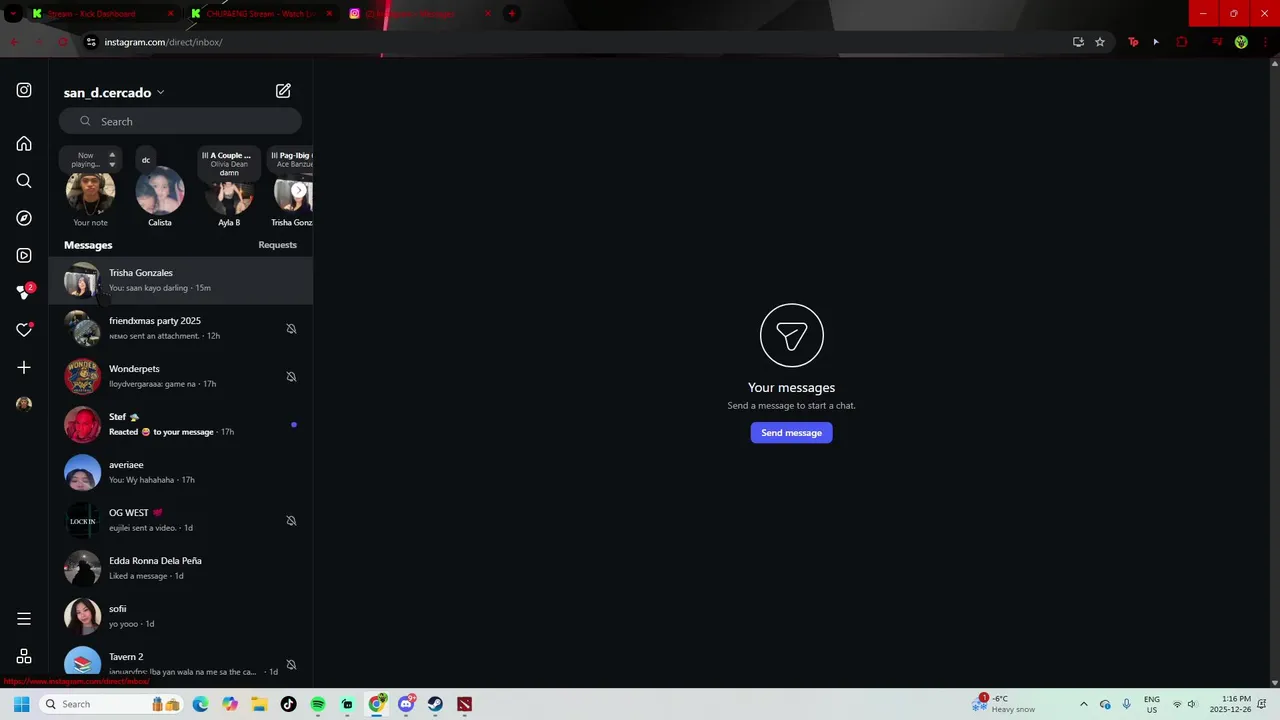The image size is (1280, 720).
Task: Open the clock showing 1:16 PM
Action: [x=1230, y=704]
